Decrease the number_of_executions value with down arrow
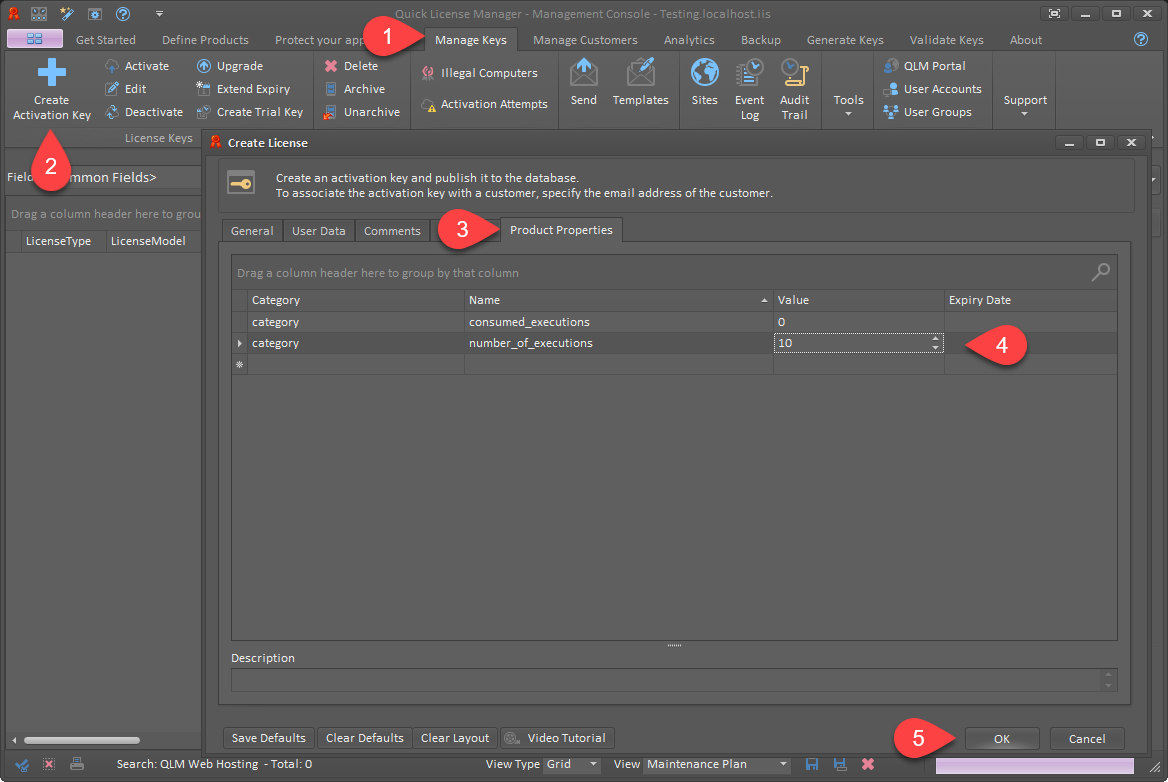1168x782 pixels. pos(936,348)
